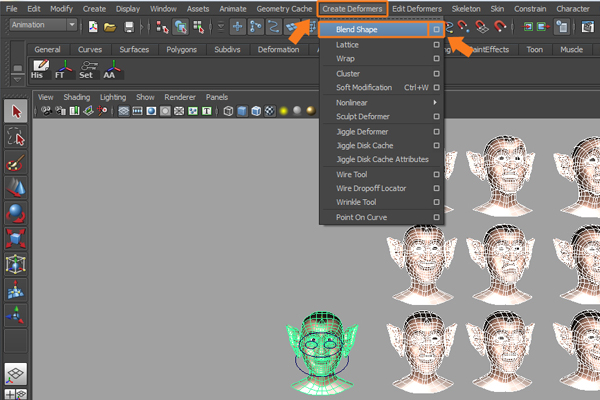
Task: Open the panel Renderer menu
Action: 180,97
